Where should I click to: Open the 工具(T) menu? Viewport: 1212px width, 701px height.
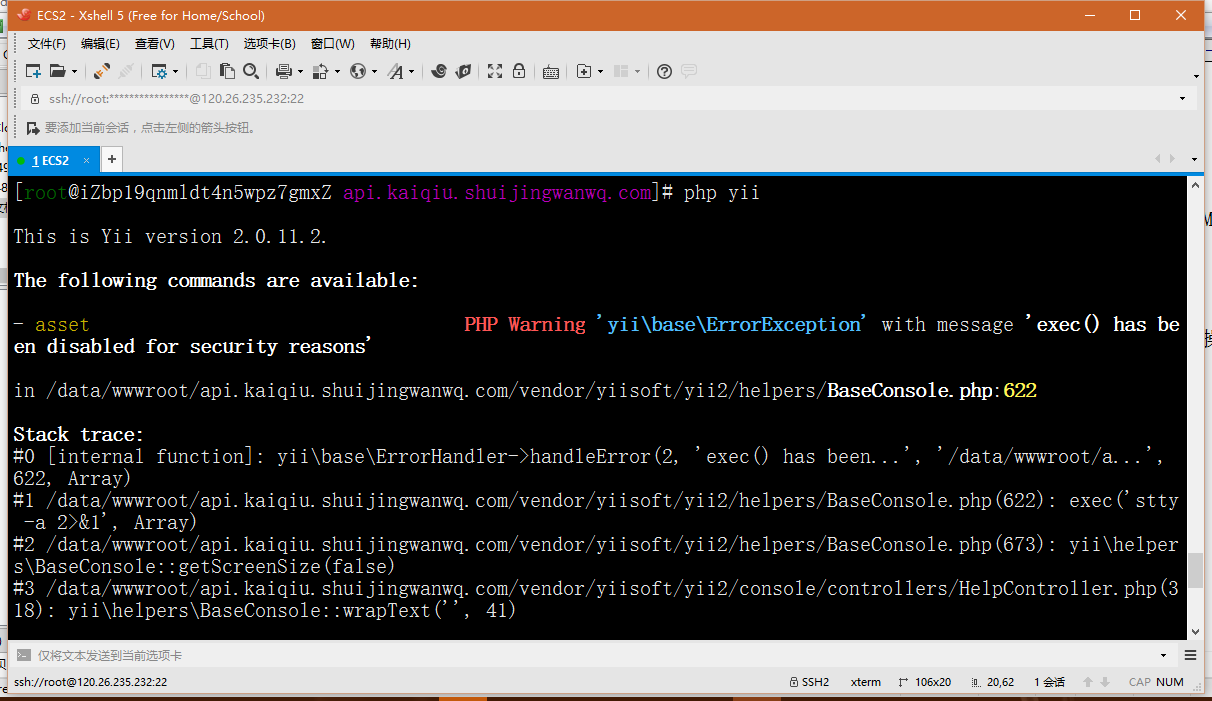[x=209, y=44]
